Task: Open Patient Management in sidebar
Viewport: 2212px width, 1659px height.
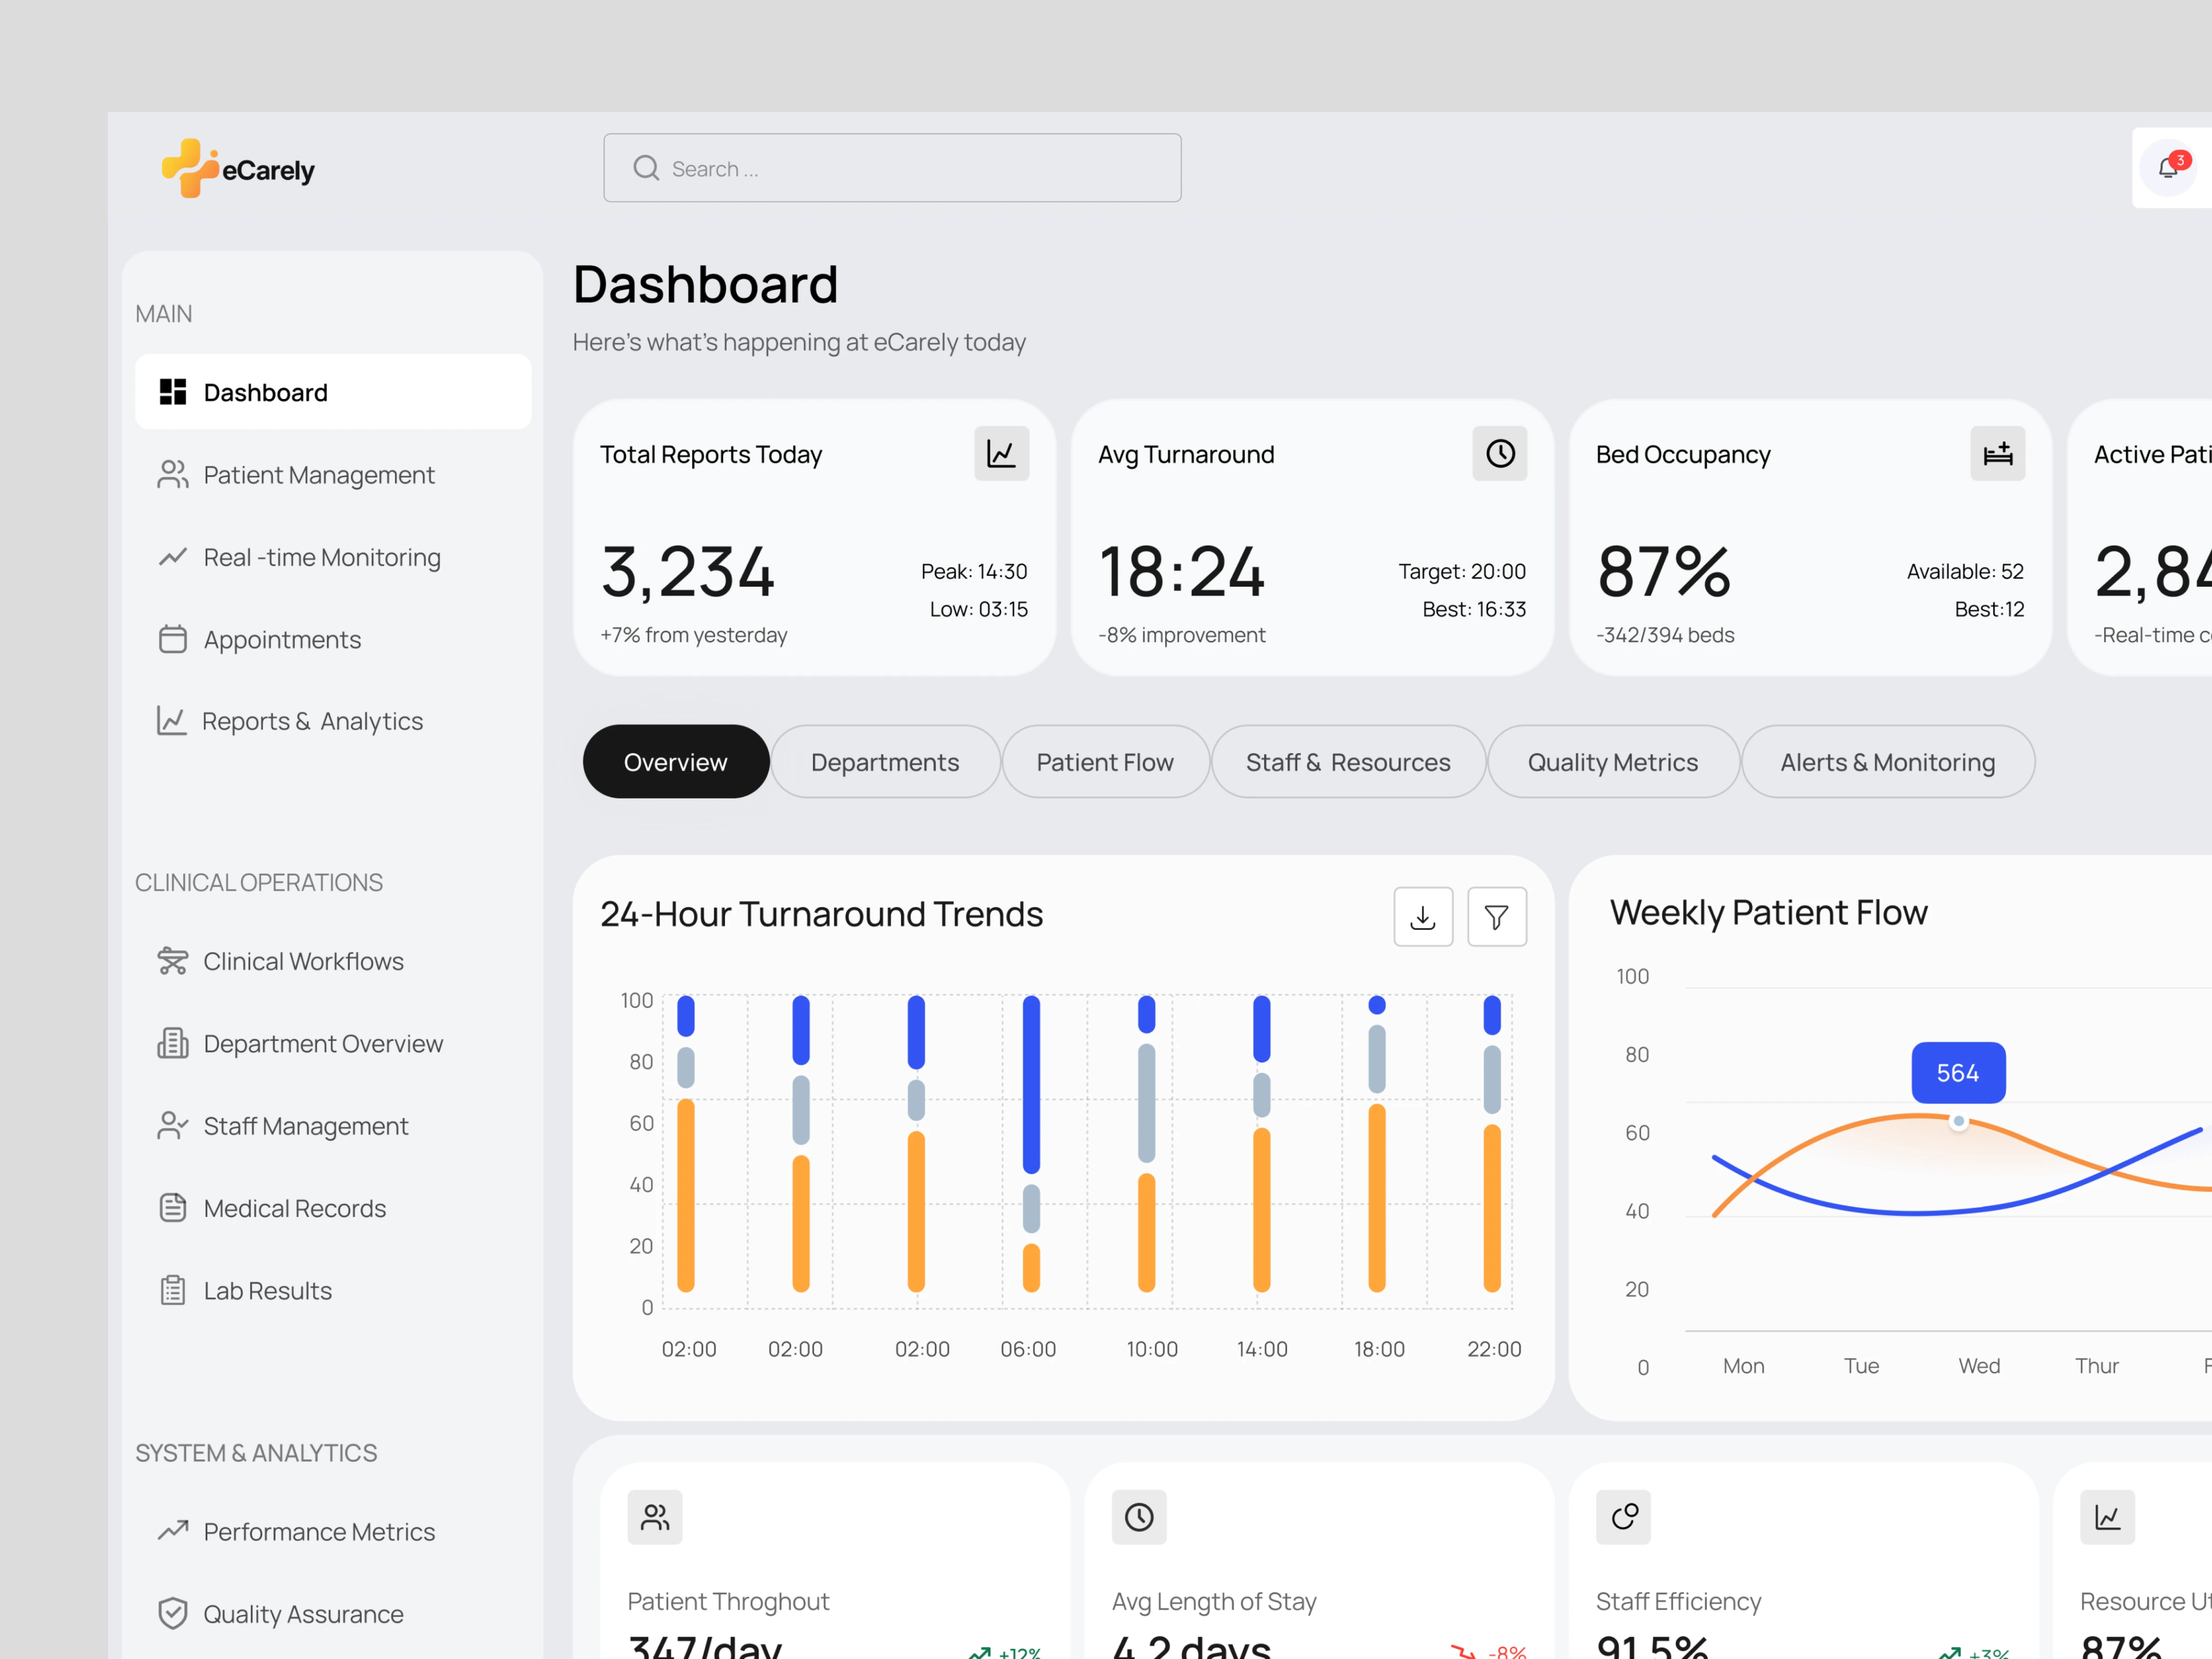Action: pos(318,475)
